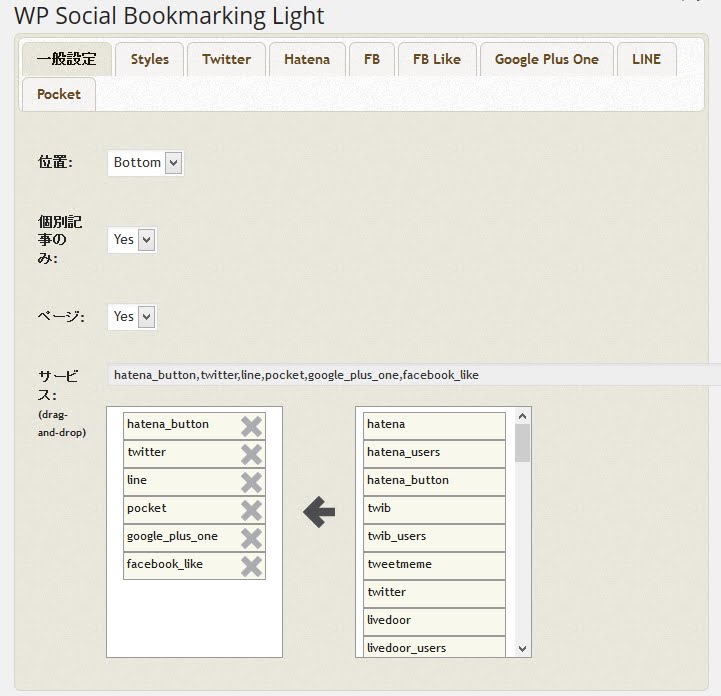This screenshot has width=721, height=696.
Task: Open the Google Plus One tab
Action: 546,59
